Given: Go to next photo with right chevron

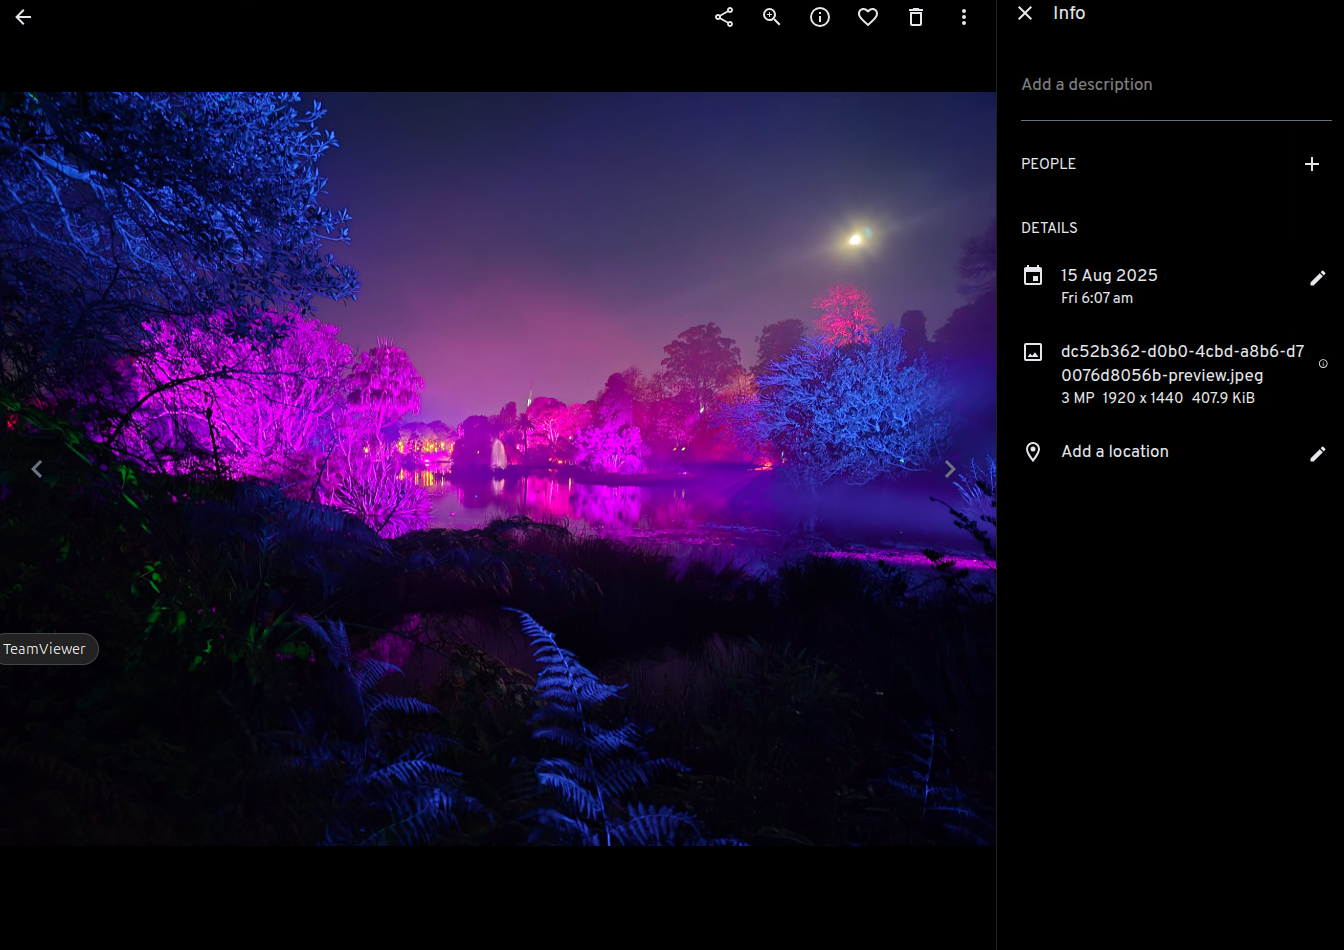Looking at the screenshot, I should point(950,469).
